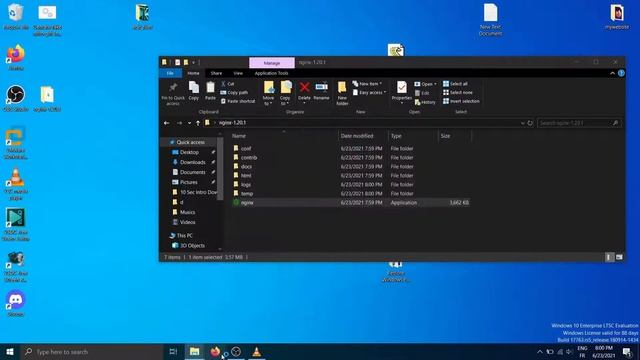The height and width of the screenshot is (360, 640).
Task: Click Invert selection in the ribbon
Action: 461,101
